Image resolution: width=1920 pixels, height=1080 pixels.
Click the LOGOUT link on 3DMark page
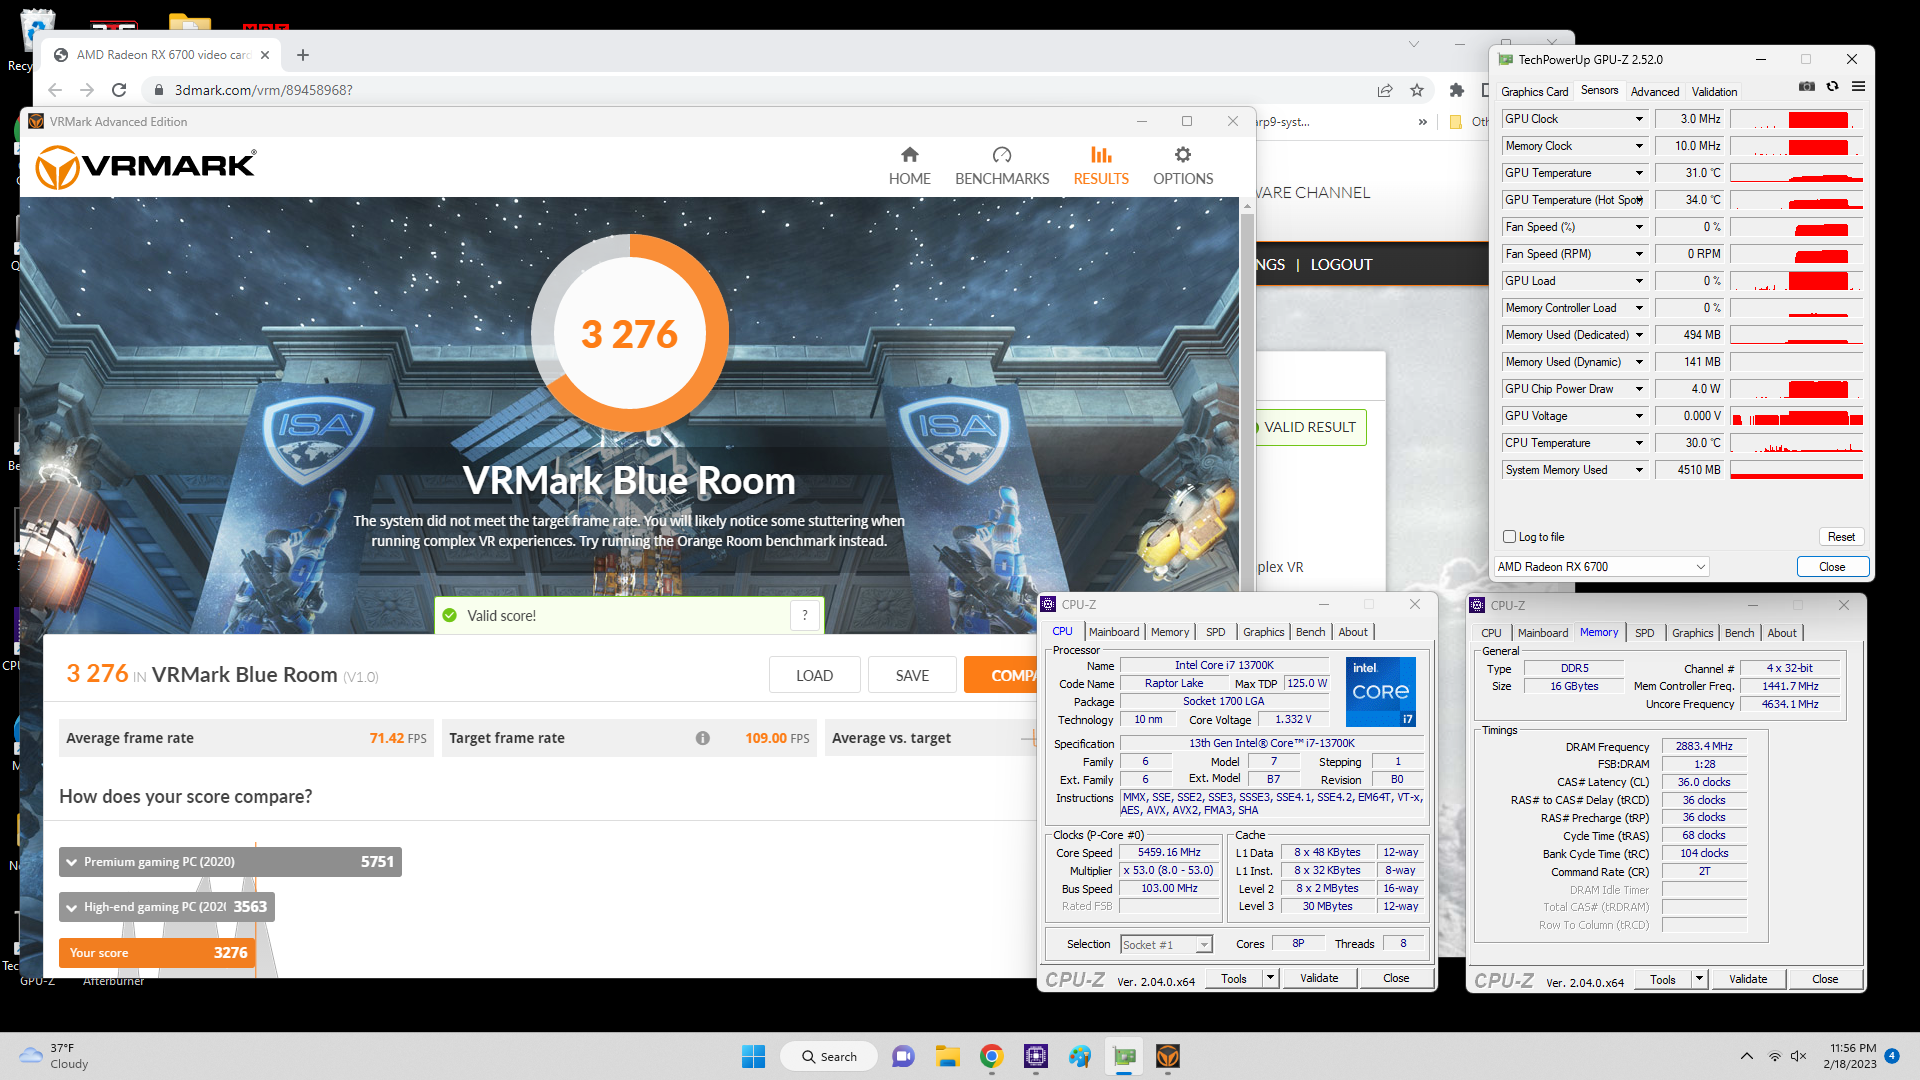click(1341, 265)
